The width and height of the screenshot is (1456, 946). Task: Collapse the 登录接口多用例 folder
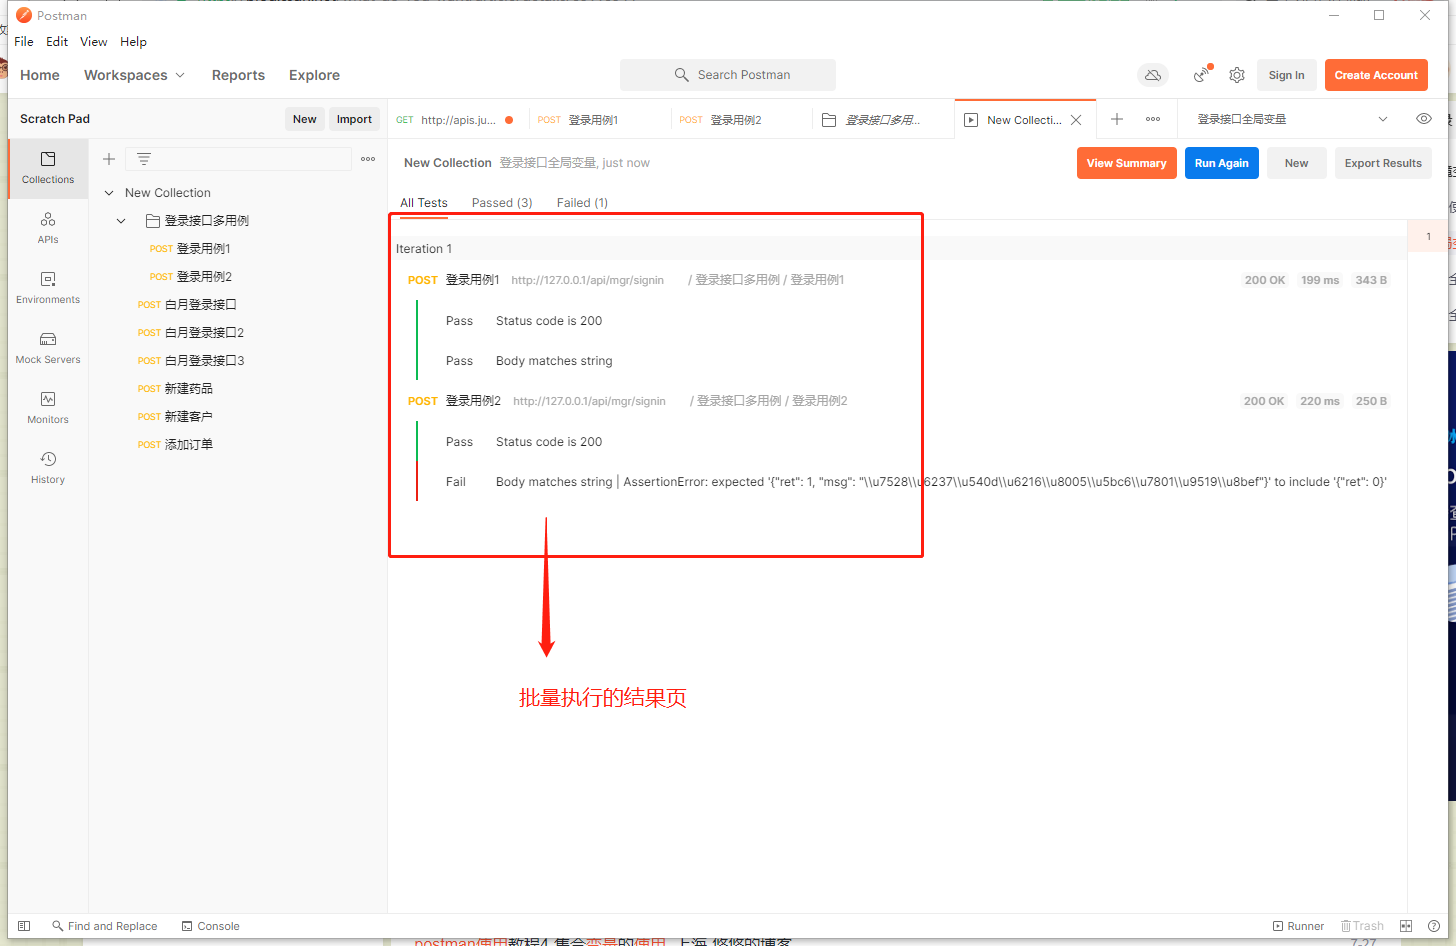(x=121, y=221)
